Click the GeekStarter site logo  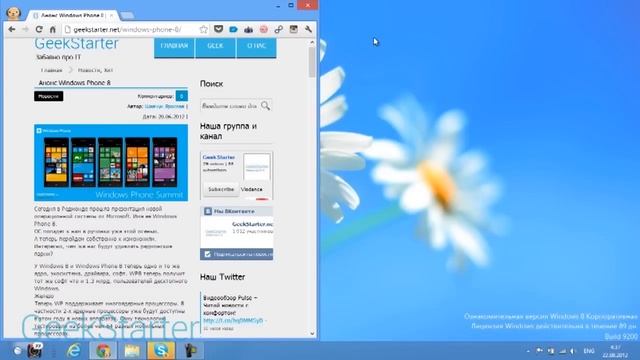76,43
